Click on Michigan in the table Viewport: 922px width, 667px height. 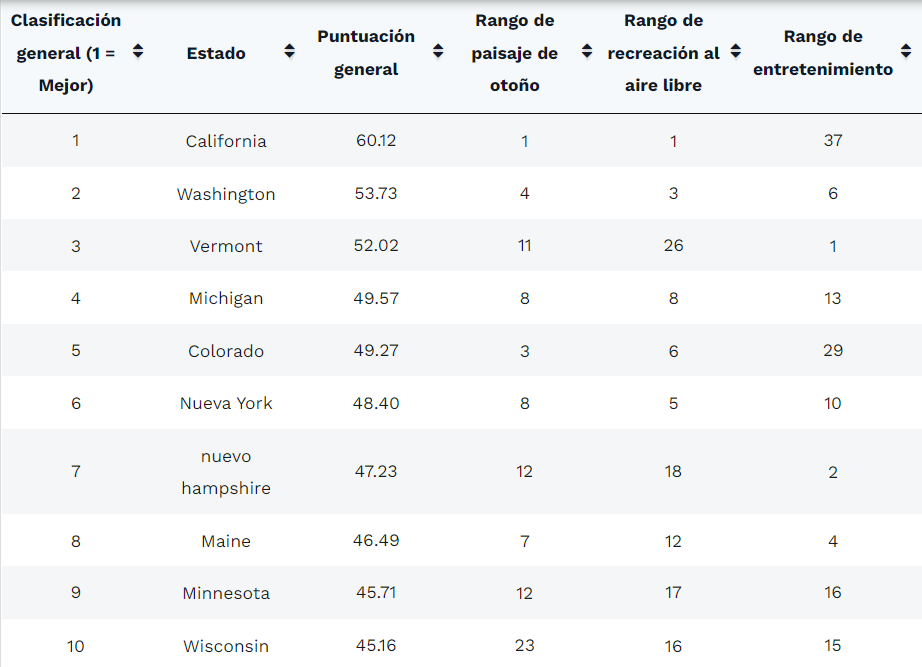(226, 298)
